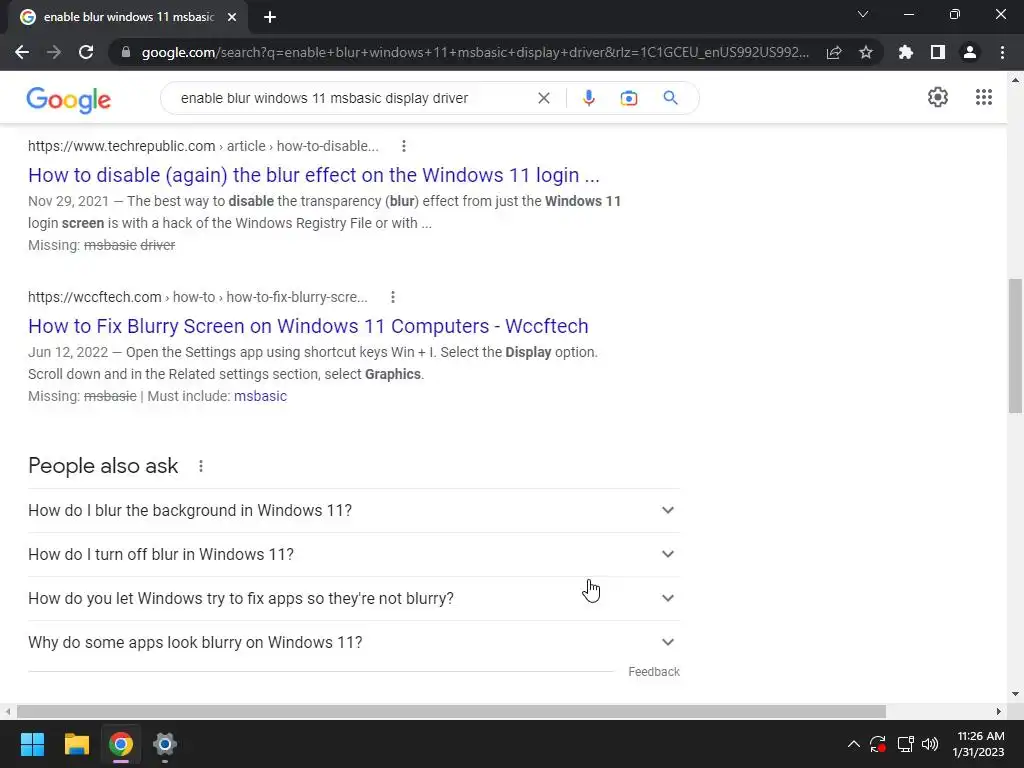The width and height of the screenshot is (1024, 768).
Task: Open a new tab
Action: point(270,18)
